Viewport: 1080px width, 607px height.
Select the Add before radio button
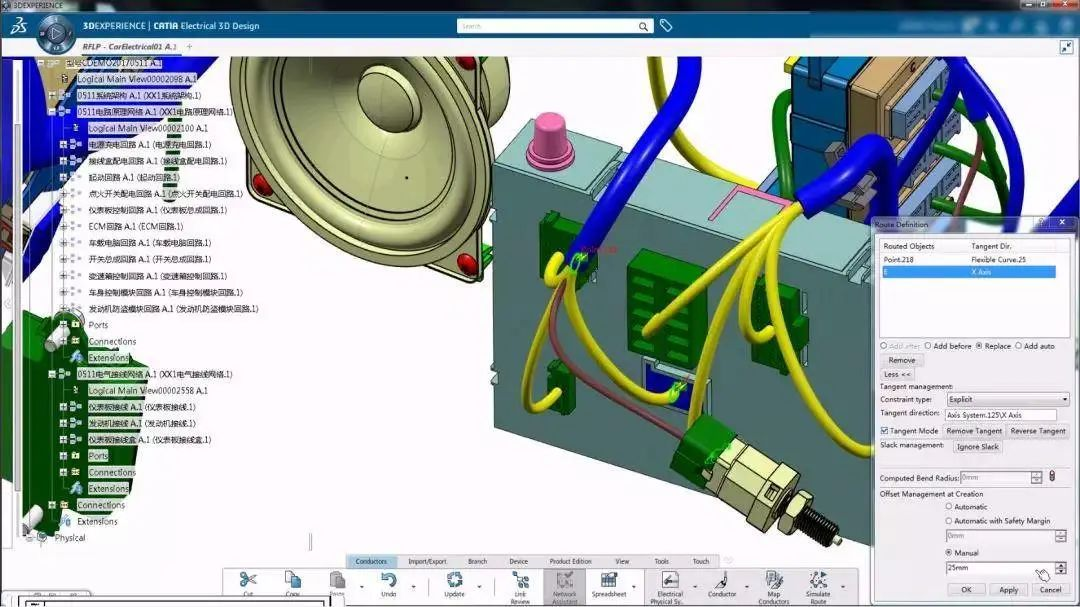[x=928, y=346]
